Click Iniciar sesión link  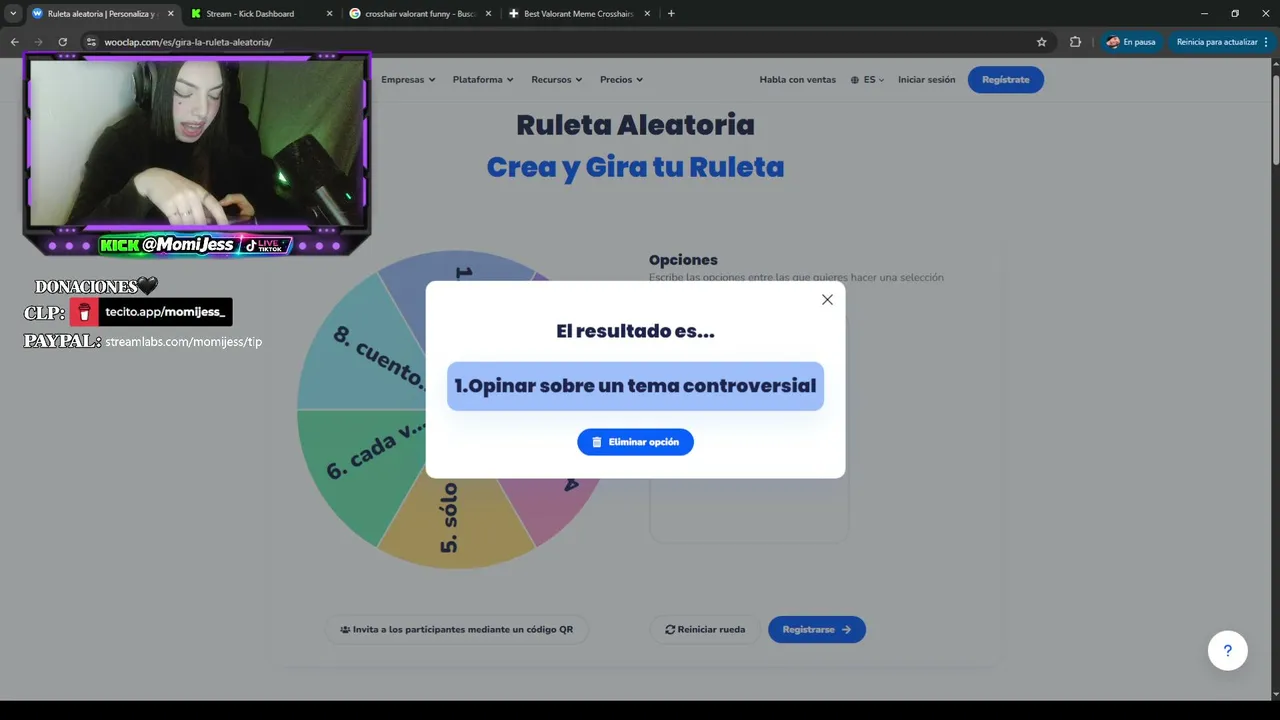point(926,80)
